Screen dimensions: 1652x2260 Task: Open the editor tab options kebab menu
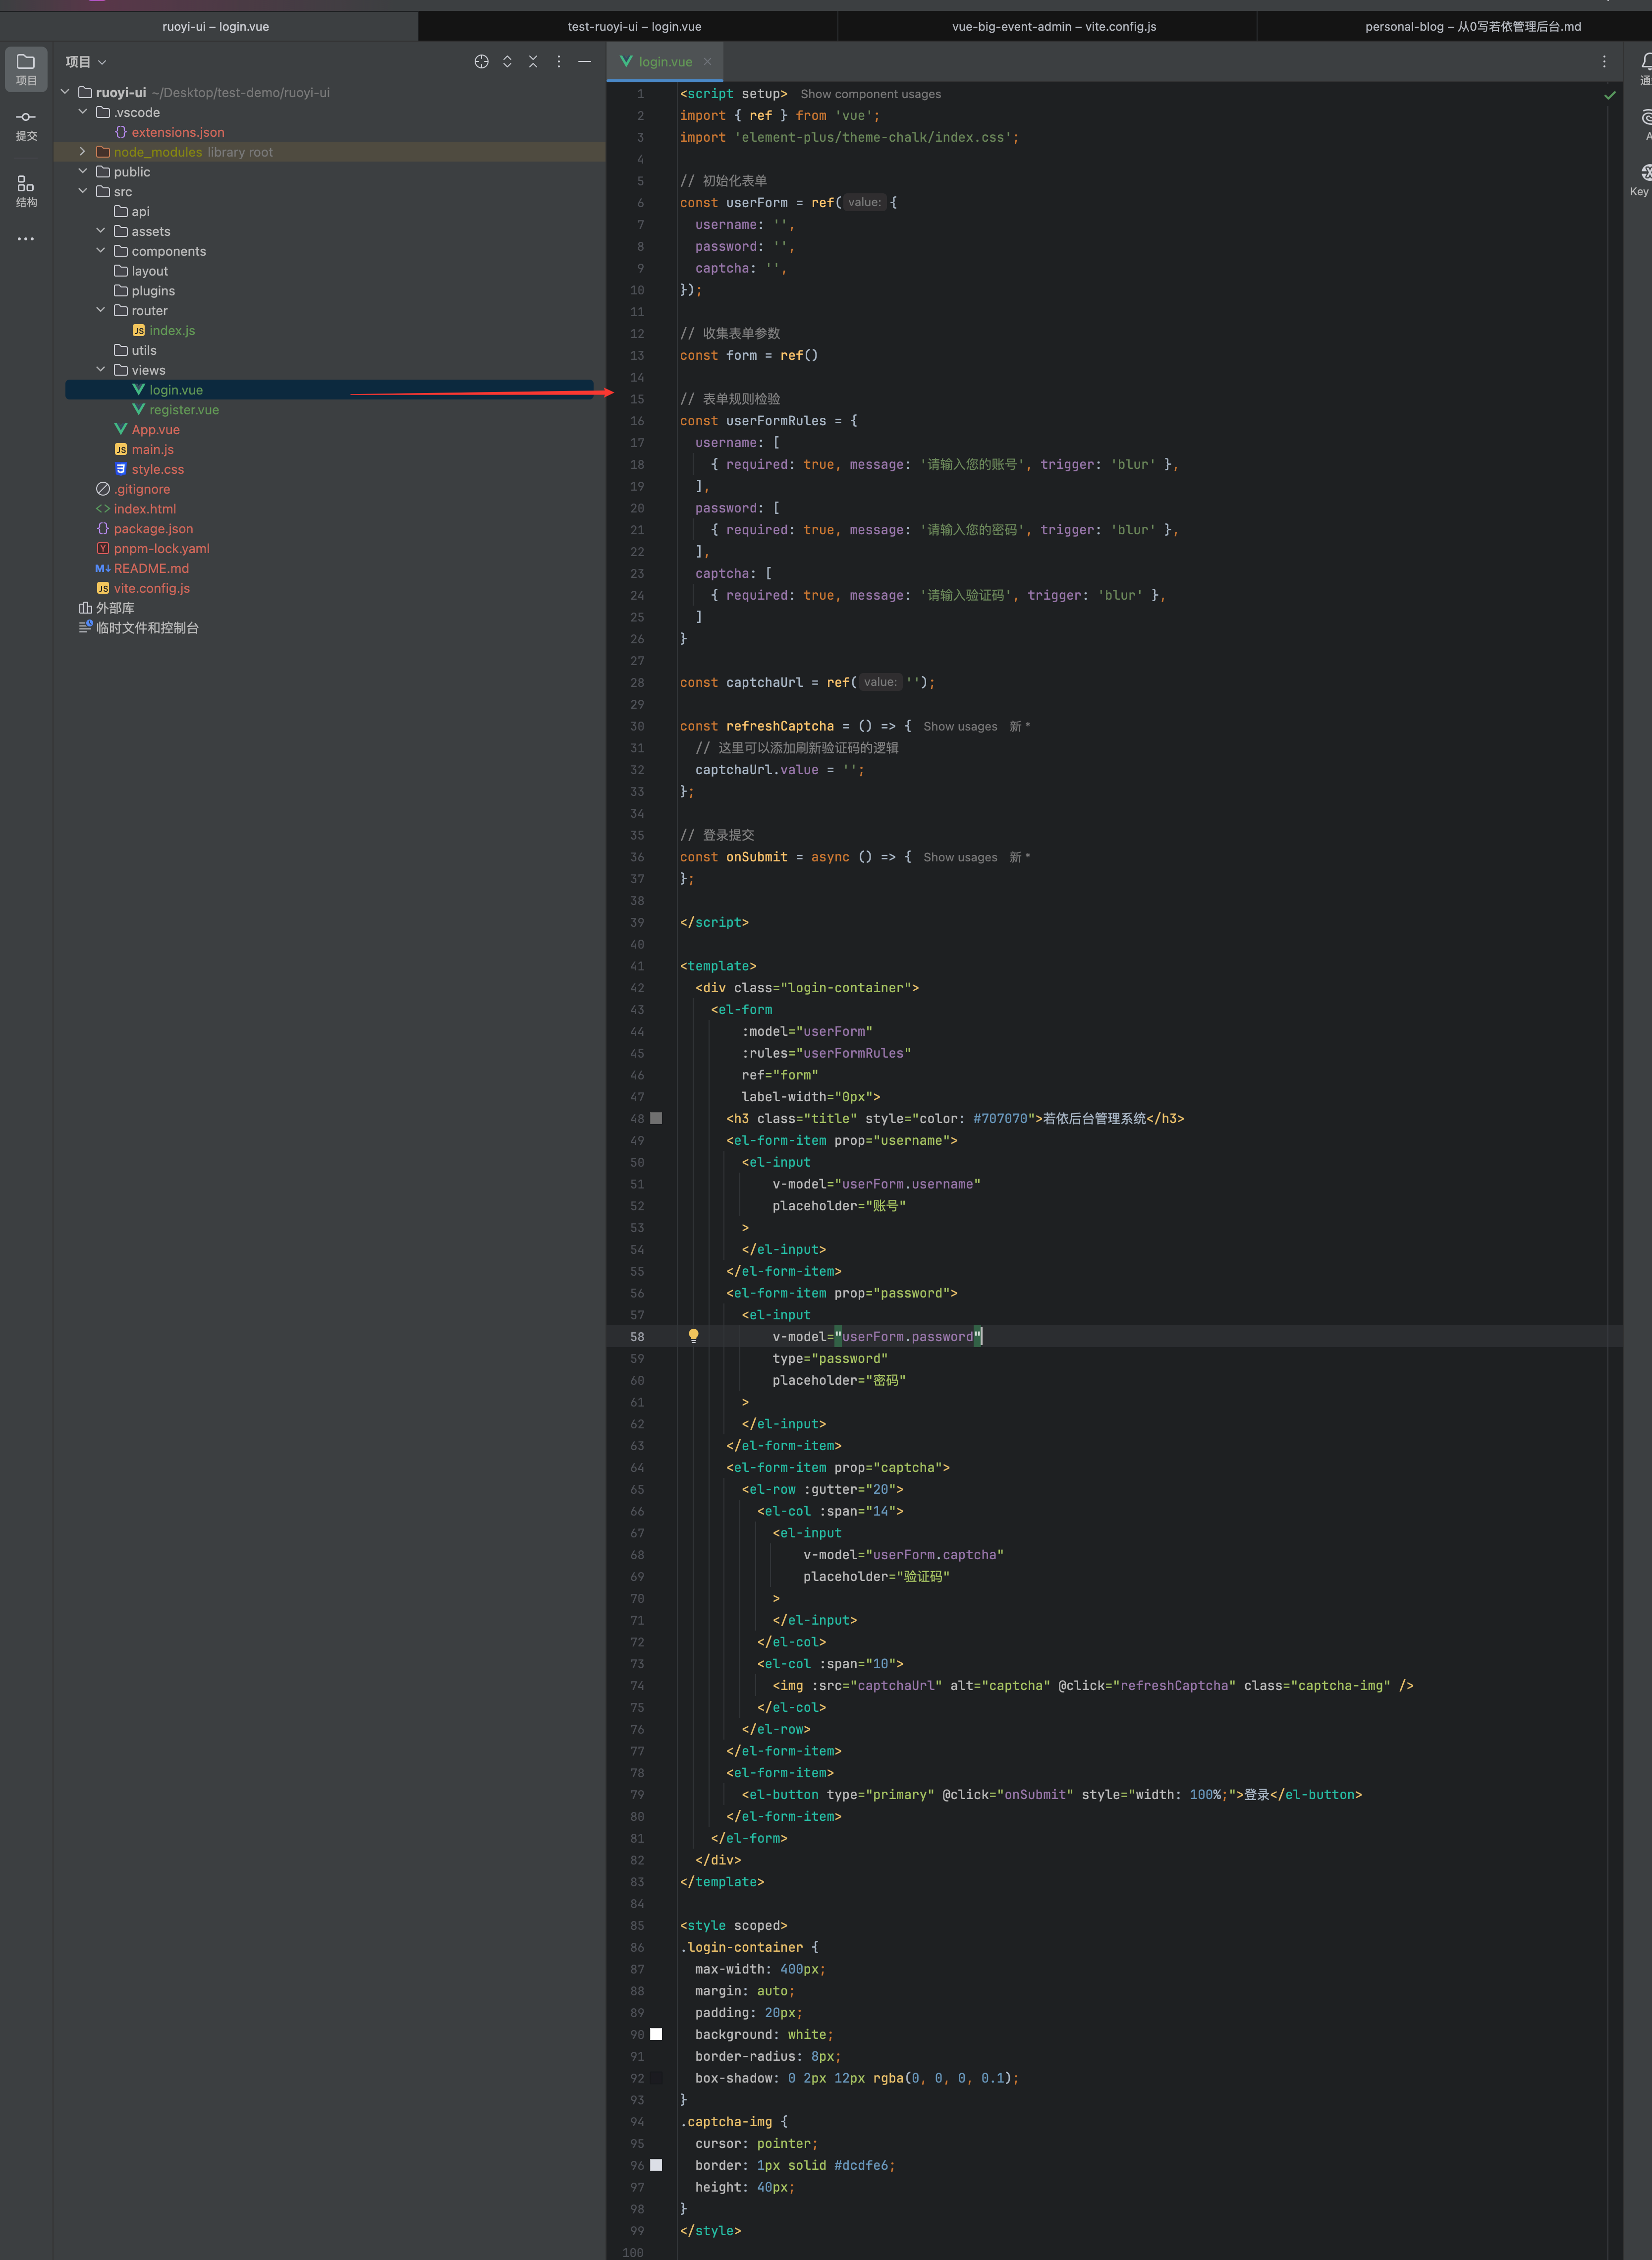[1604, 62]
